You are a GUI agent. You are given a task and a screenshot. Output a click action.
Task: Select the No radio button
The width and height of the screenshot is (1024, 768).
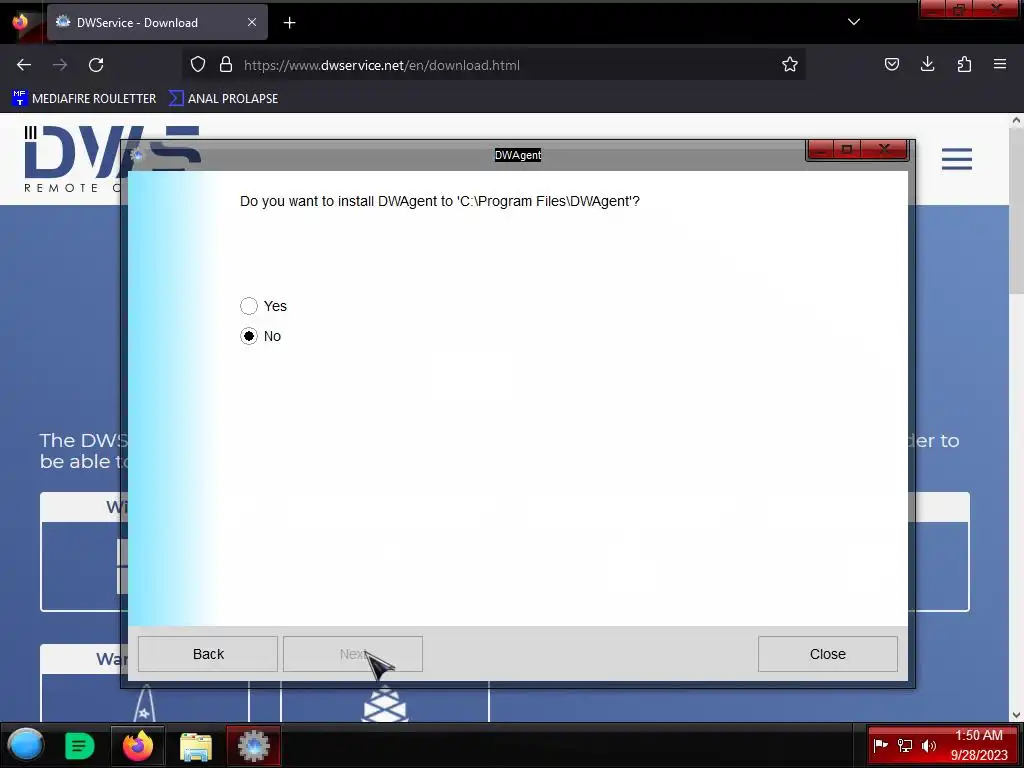[249, 336]
